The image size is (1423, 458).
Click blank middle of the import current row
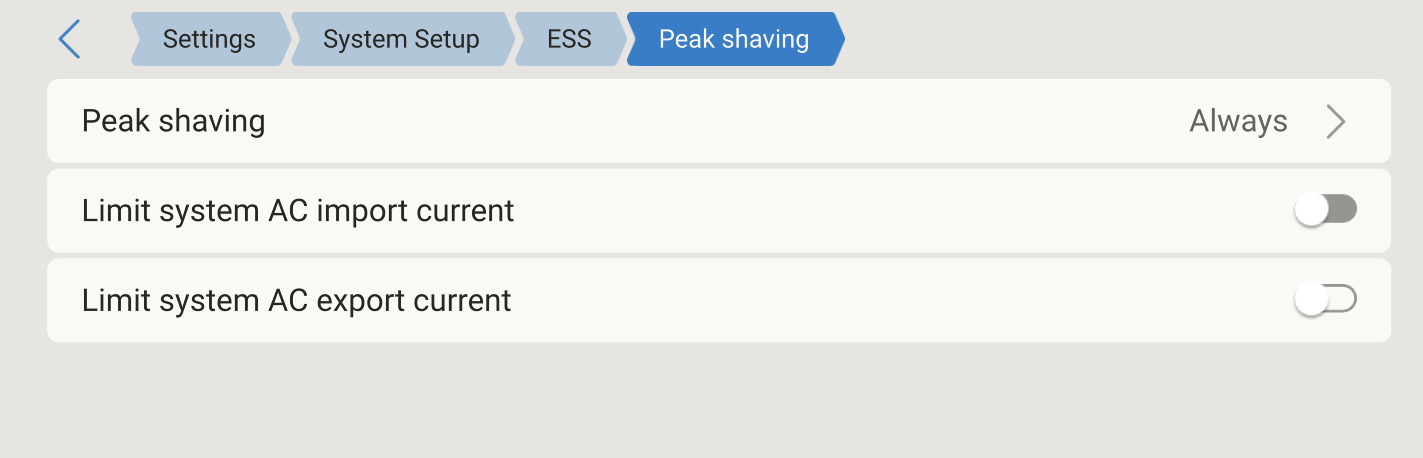point(900,211)
